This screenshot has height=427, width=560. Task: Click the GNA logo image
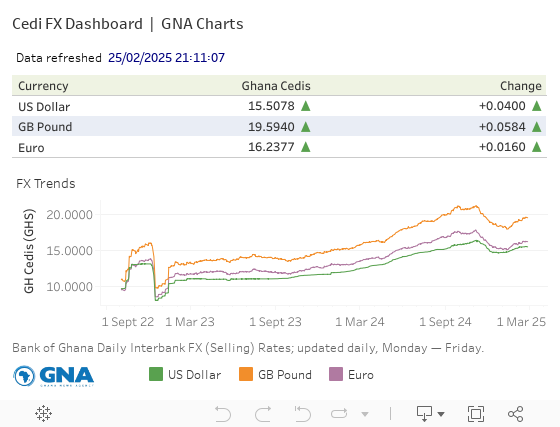click(x=54, y=376)
